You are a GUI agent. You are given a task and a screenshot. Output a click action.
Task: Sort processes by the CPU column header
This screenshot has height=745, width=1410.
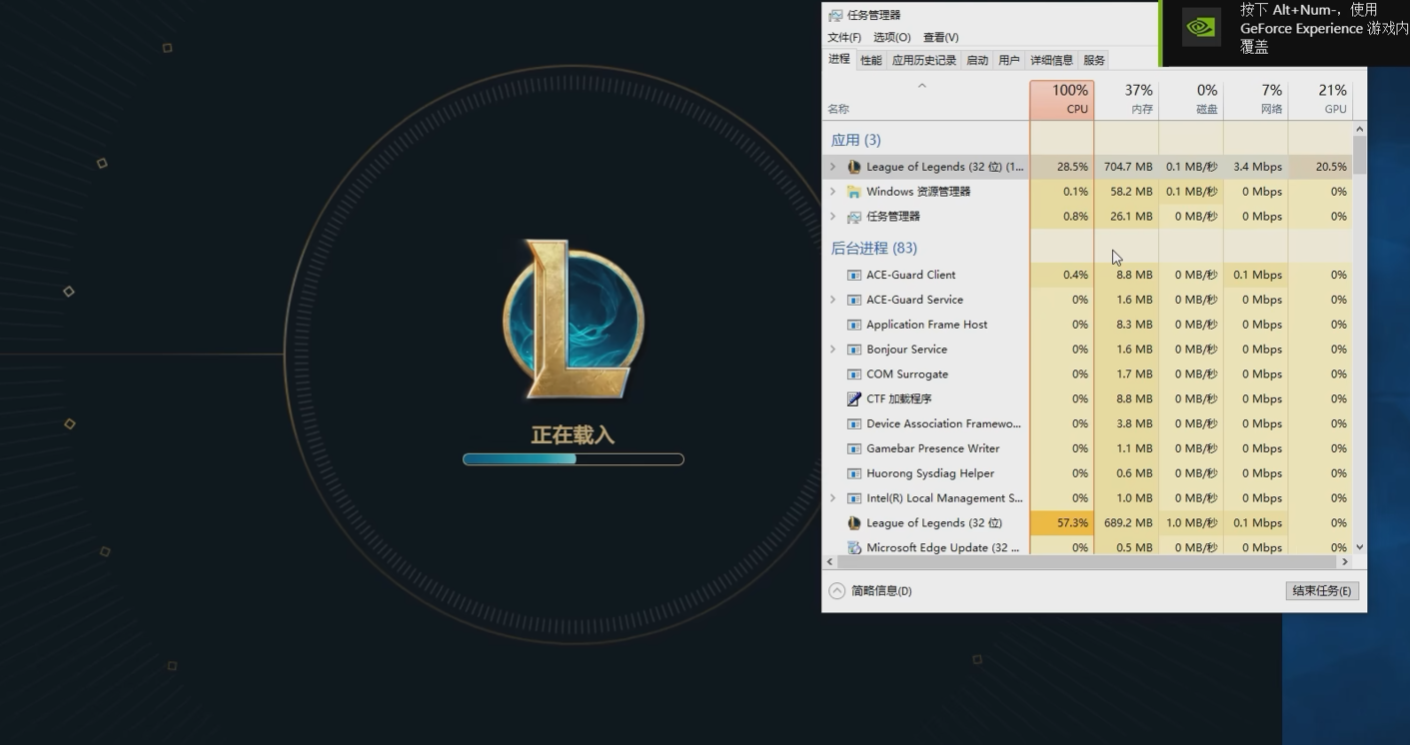(x=1062, y=99)
